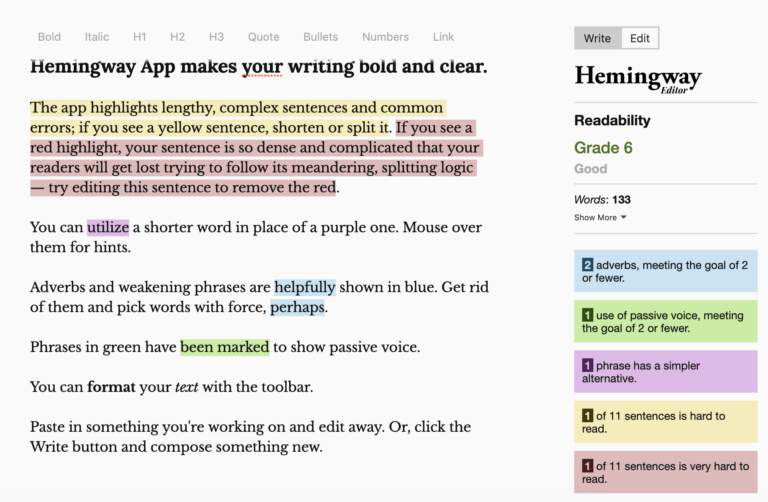This screenshot has width=768, height=502.
Task: Click the word count "133"
Action: tap(621, 200)
